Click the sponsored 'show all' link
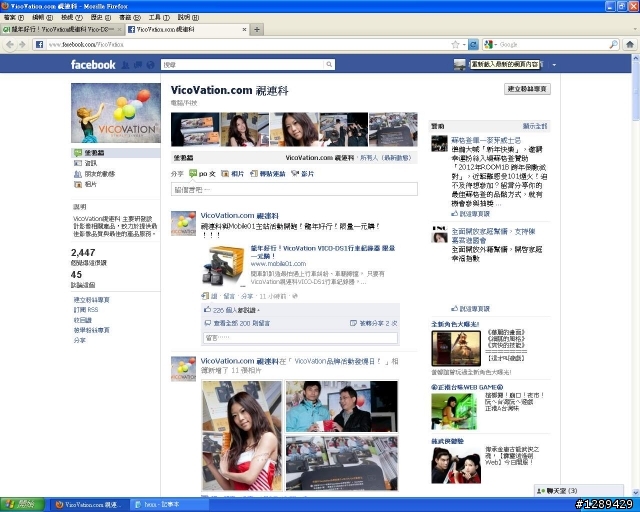The image size is (640, 512). point(535,127)
